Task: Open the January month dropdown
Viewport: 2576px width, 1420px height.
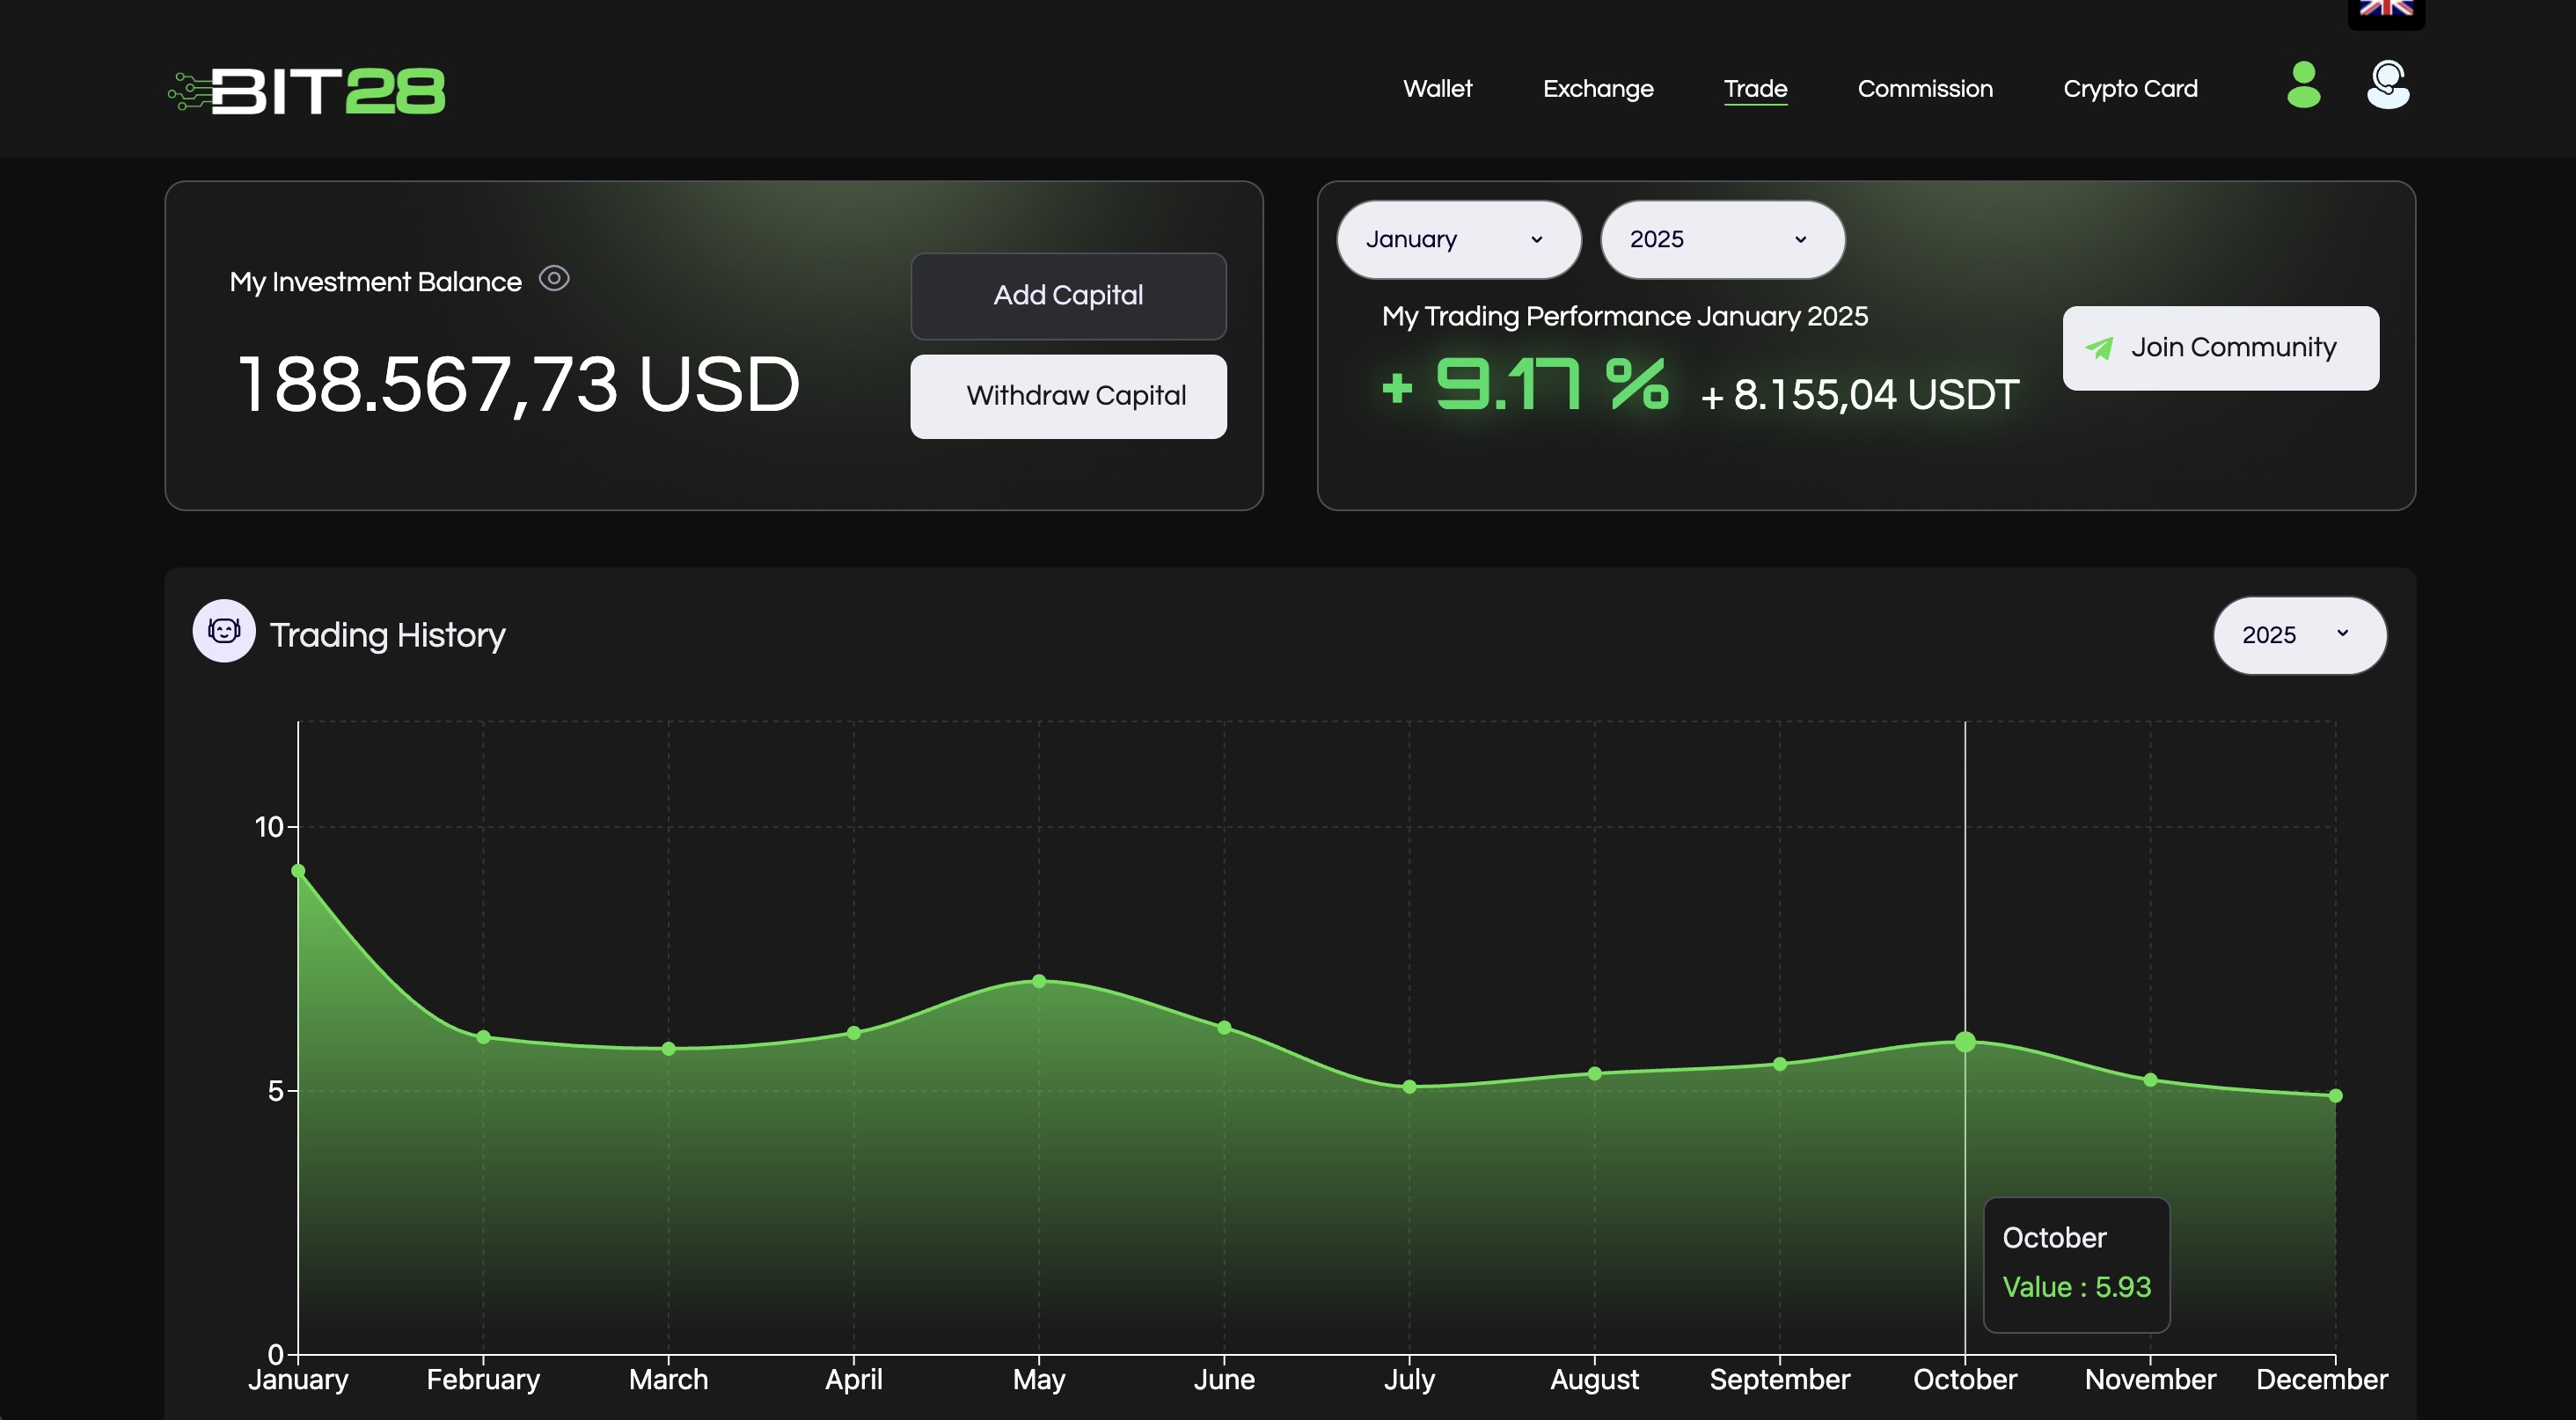Action: [1458, 239]
